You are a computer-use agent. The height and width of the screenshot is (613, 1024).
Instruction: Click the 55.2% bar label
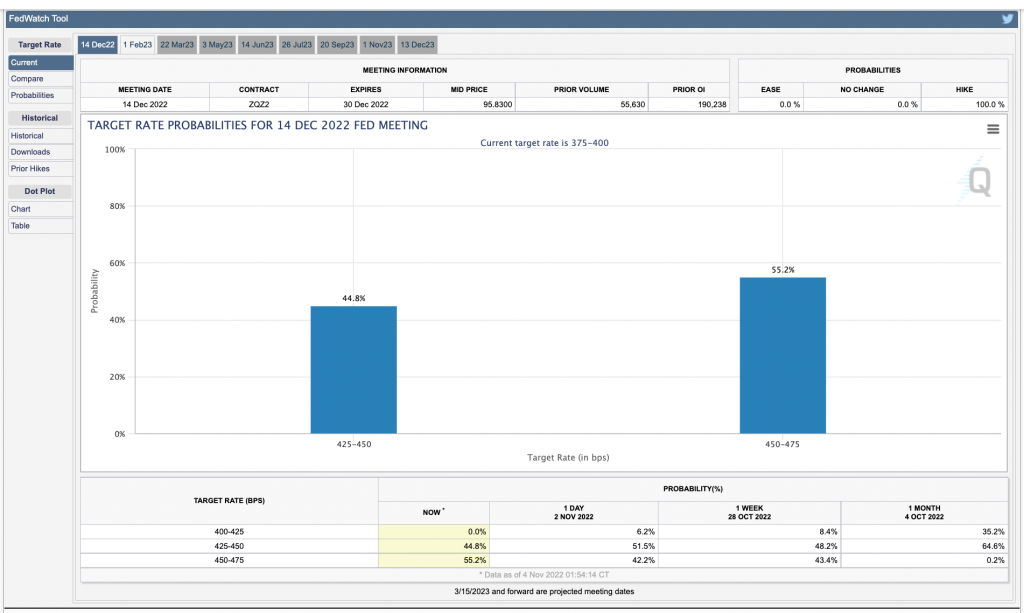783,270
